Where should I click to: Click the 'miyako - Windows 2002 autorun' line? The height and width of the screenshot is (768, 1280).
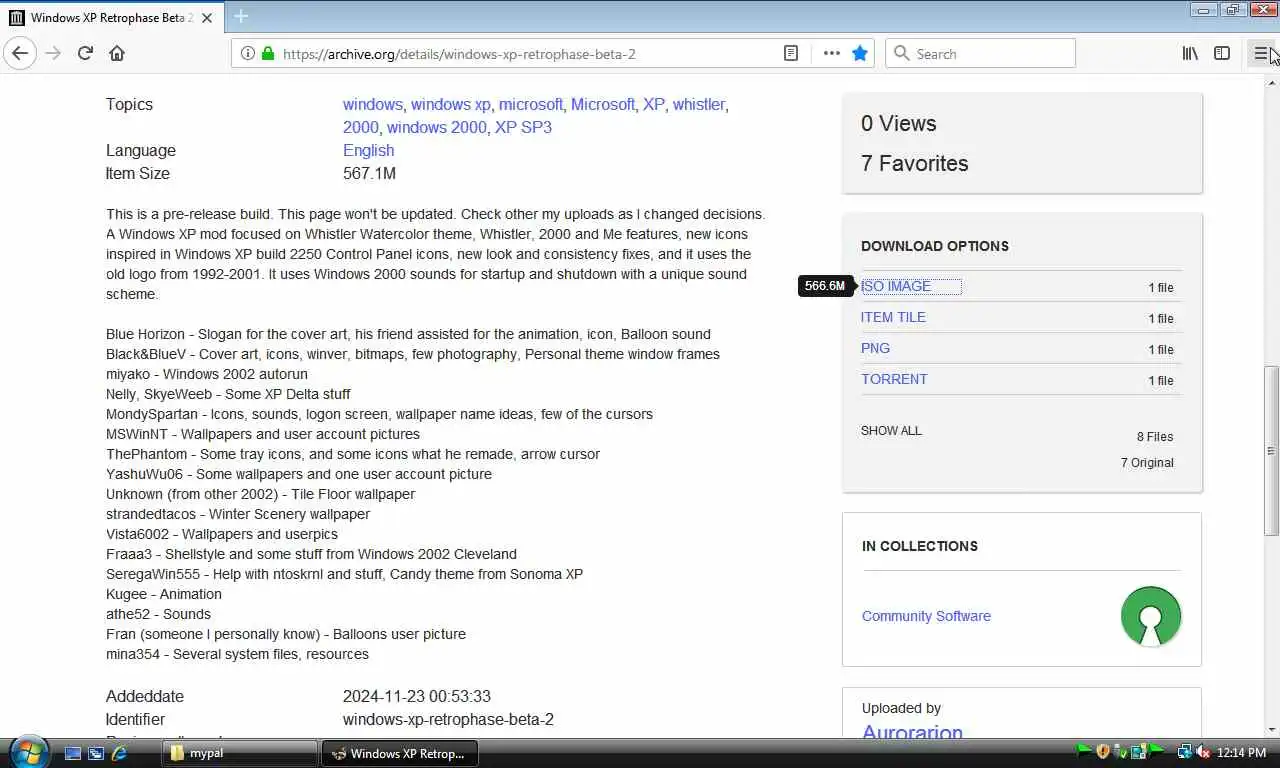[207, 374]
